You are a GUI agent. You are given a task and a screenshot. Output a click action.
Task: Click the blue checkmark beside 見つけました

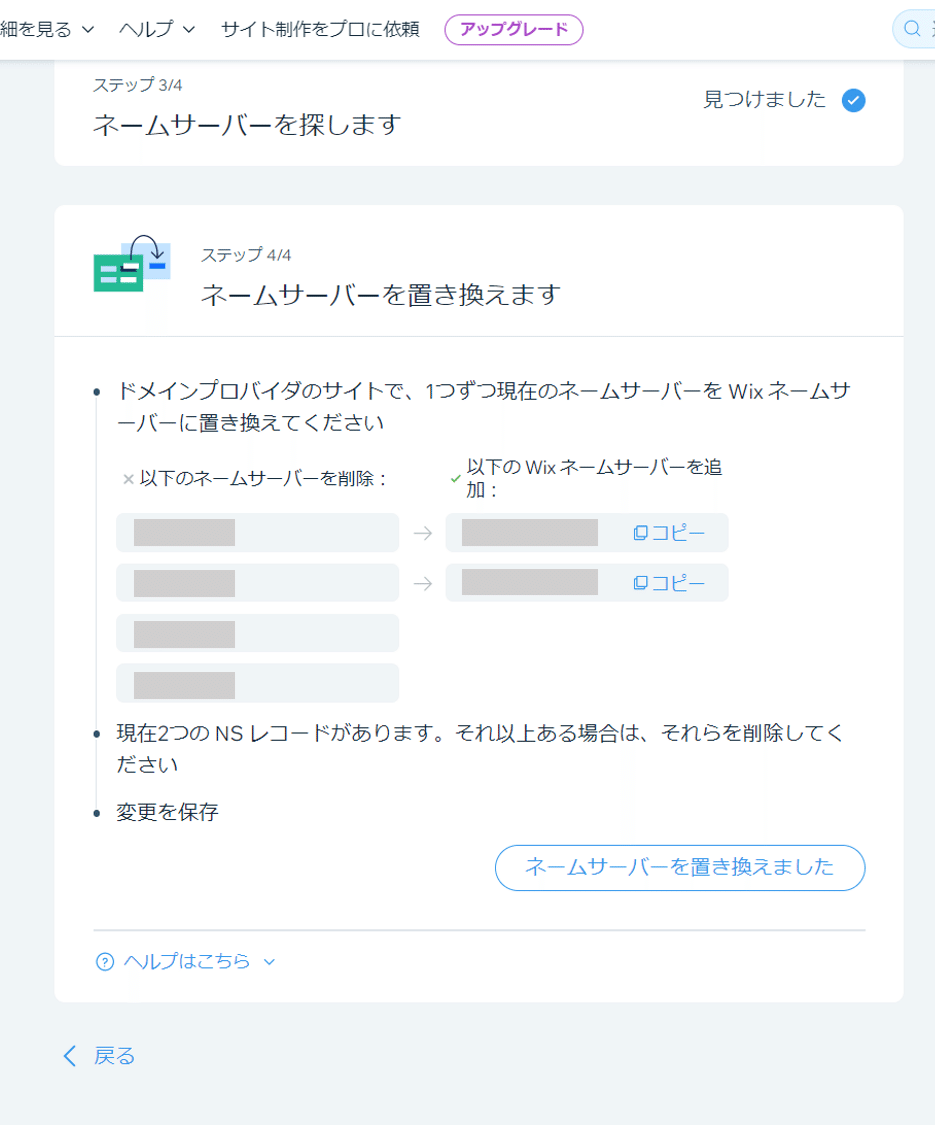[853, 100]
